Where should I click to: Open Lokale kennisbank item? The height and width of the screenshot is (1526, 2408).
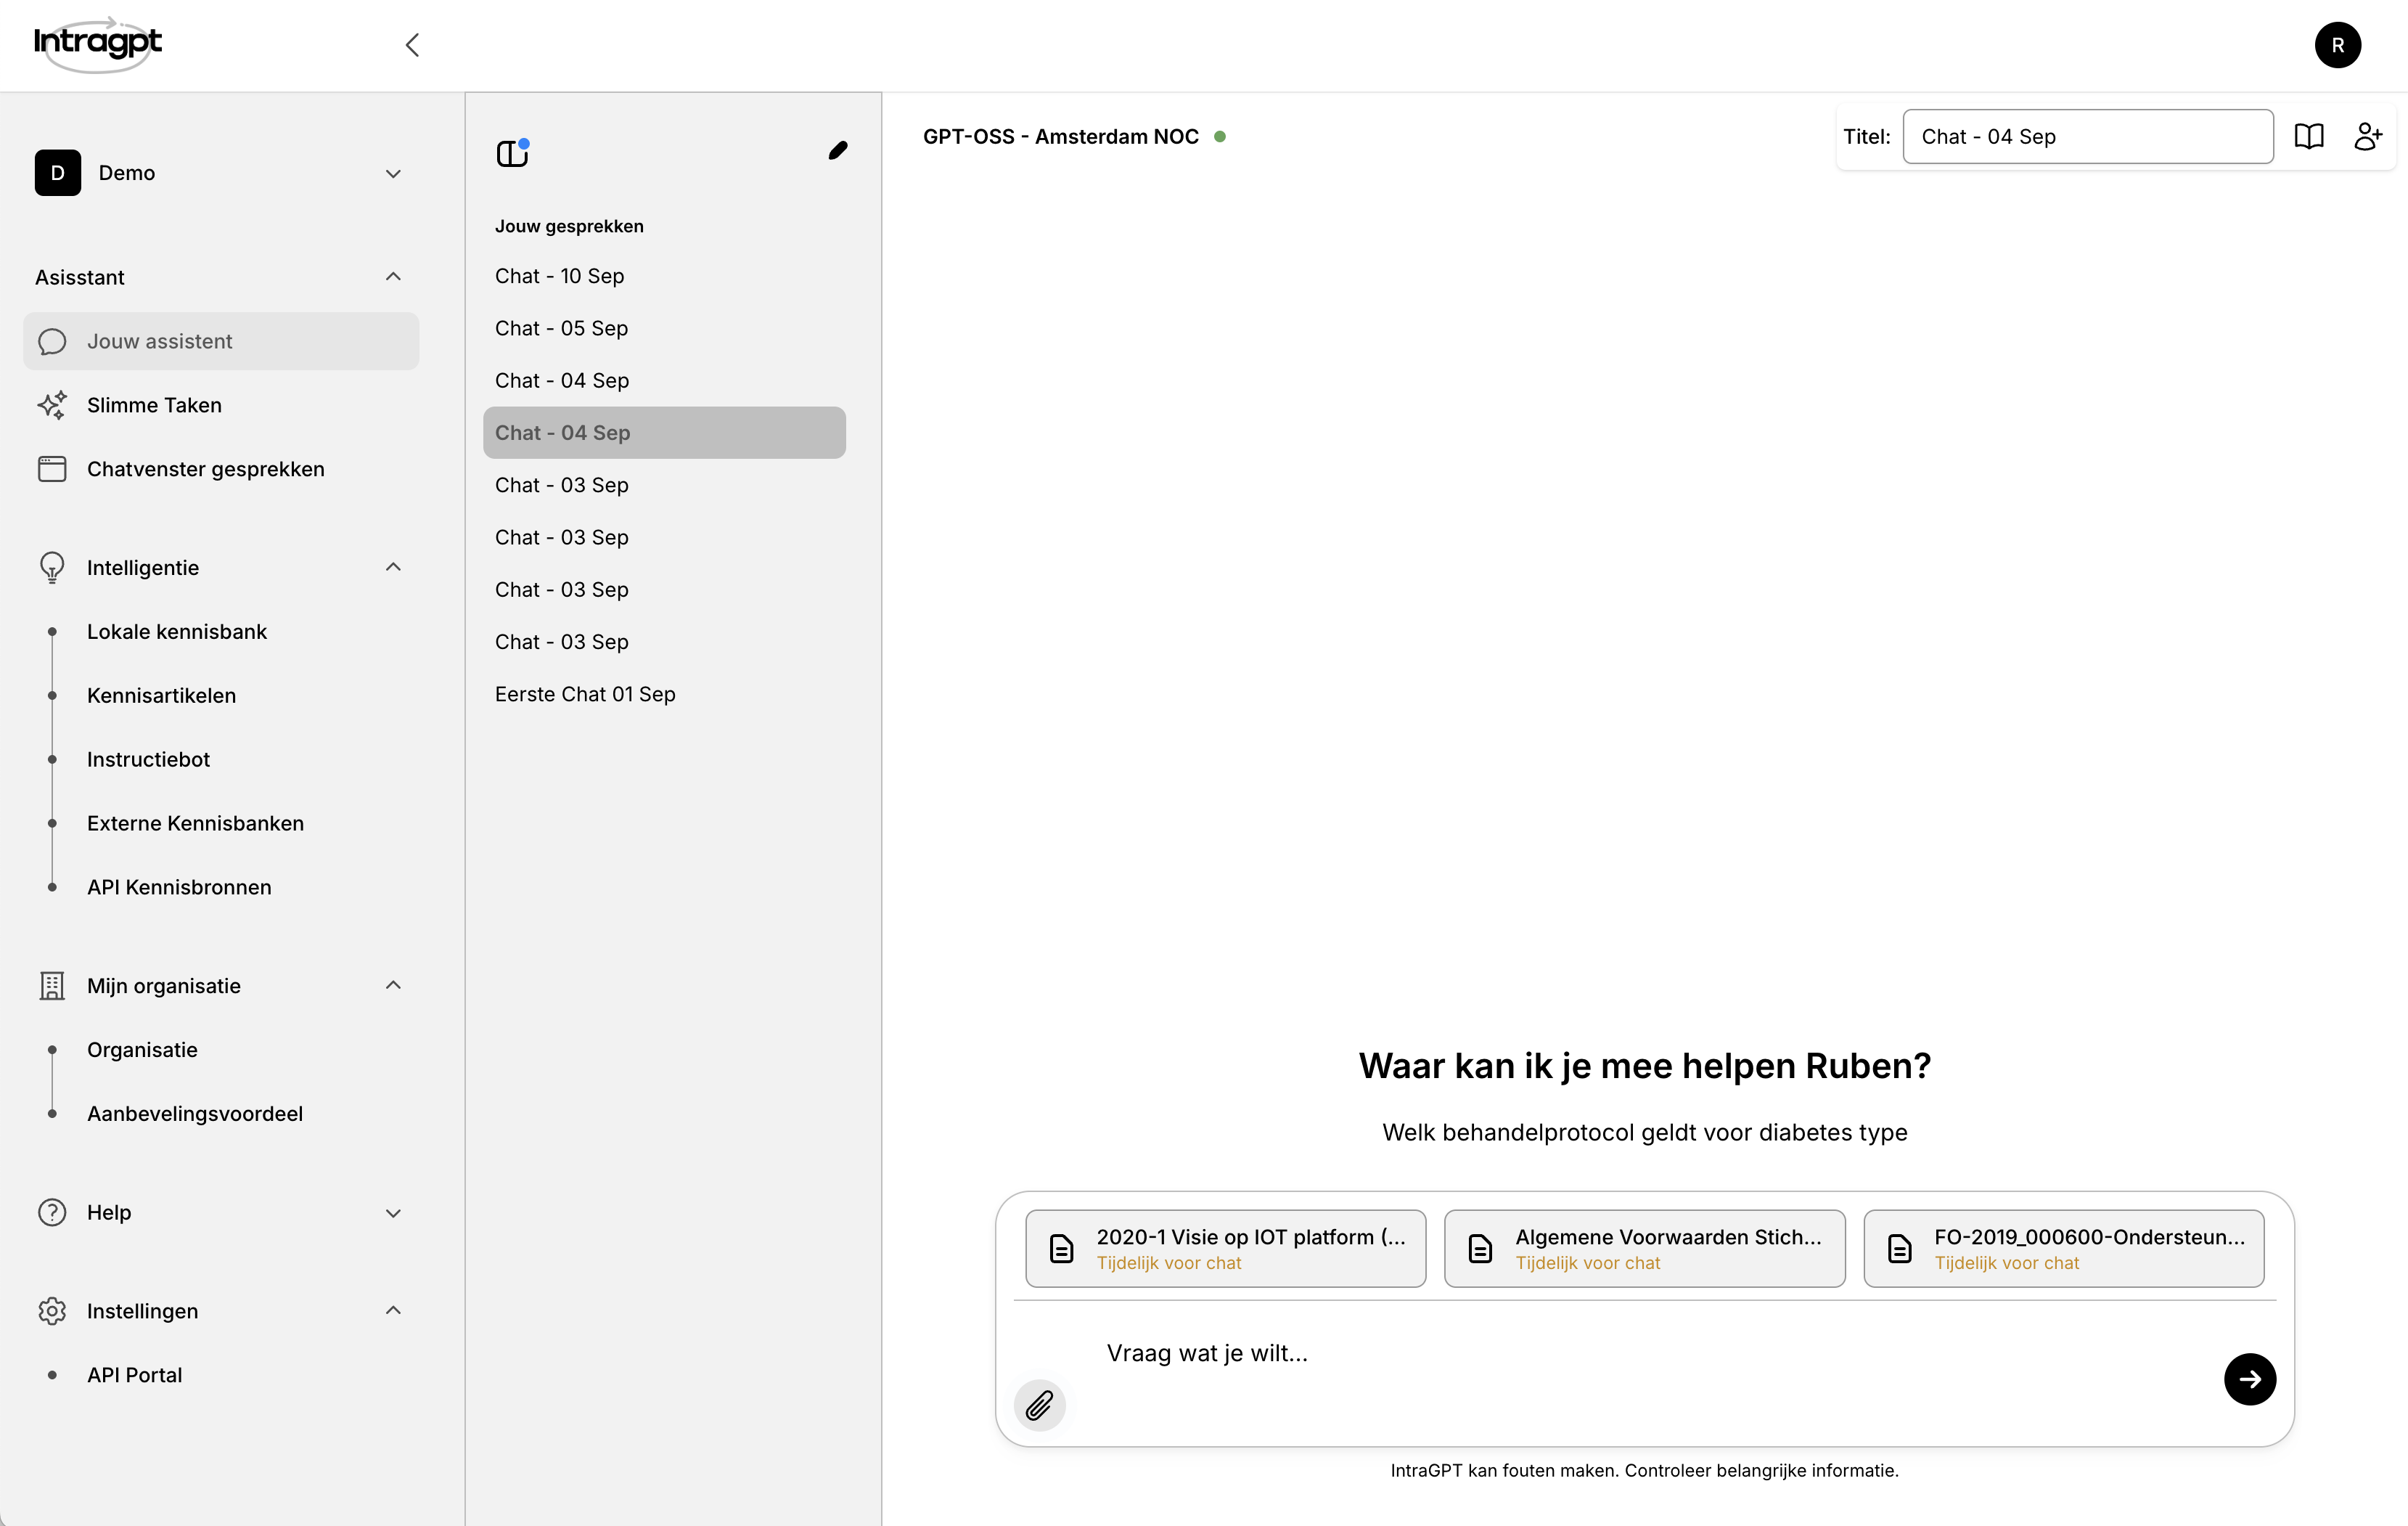(177, 632)
